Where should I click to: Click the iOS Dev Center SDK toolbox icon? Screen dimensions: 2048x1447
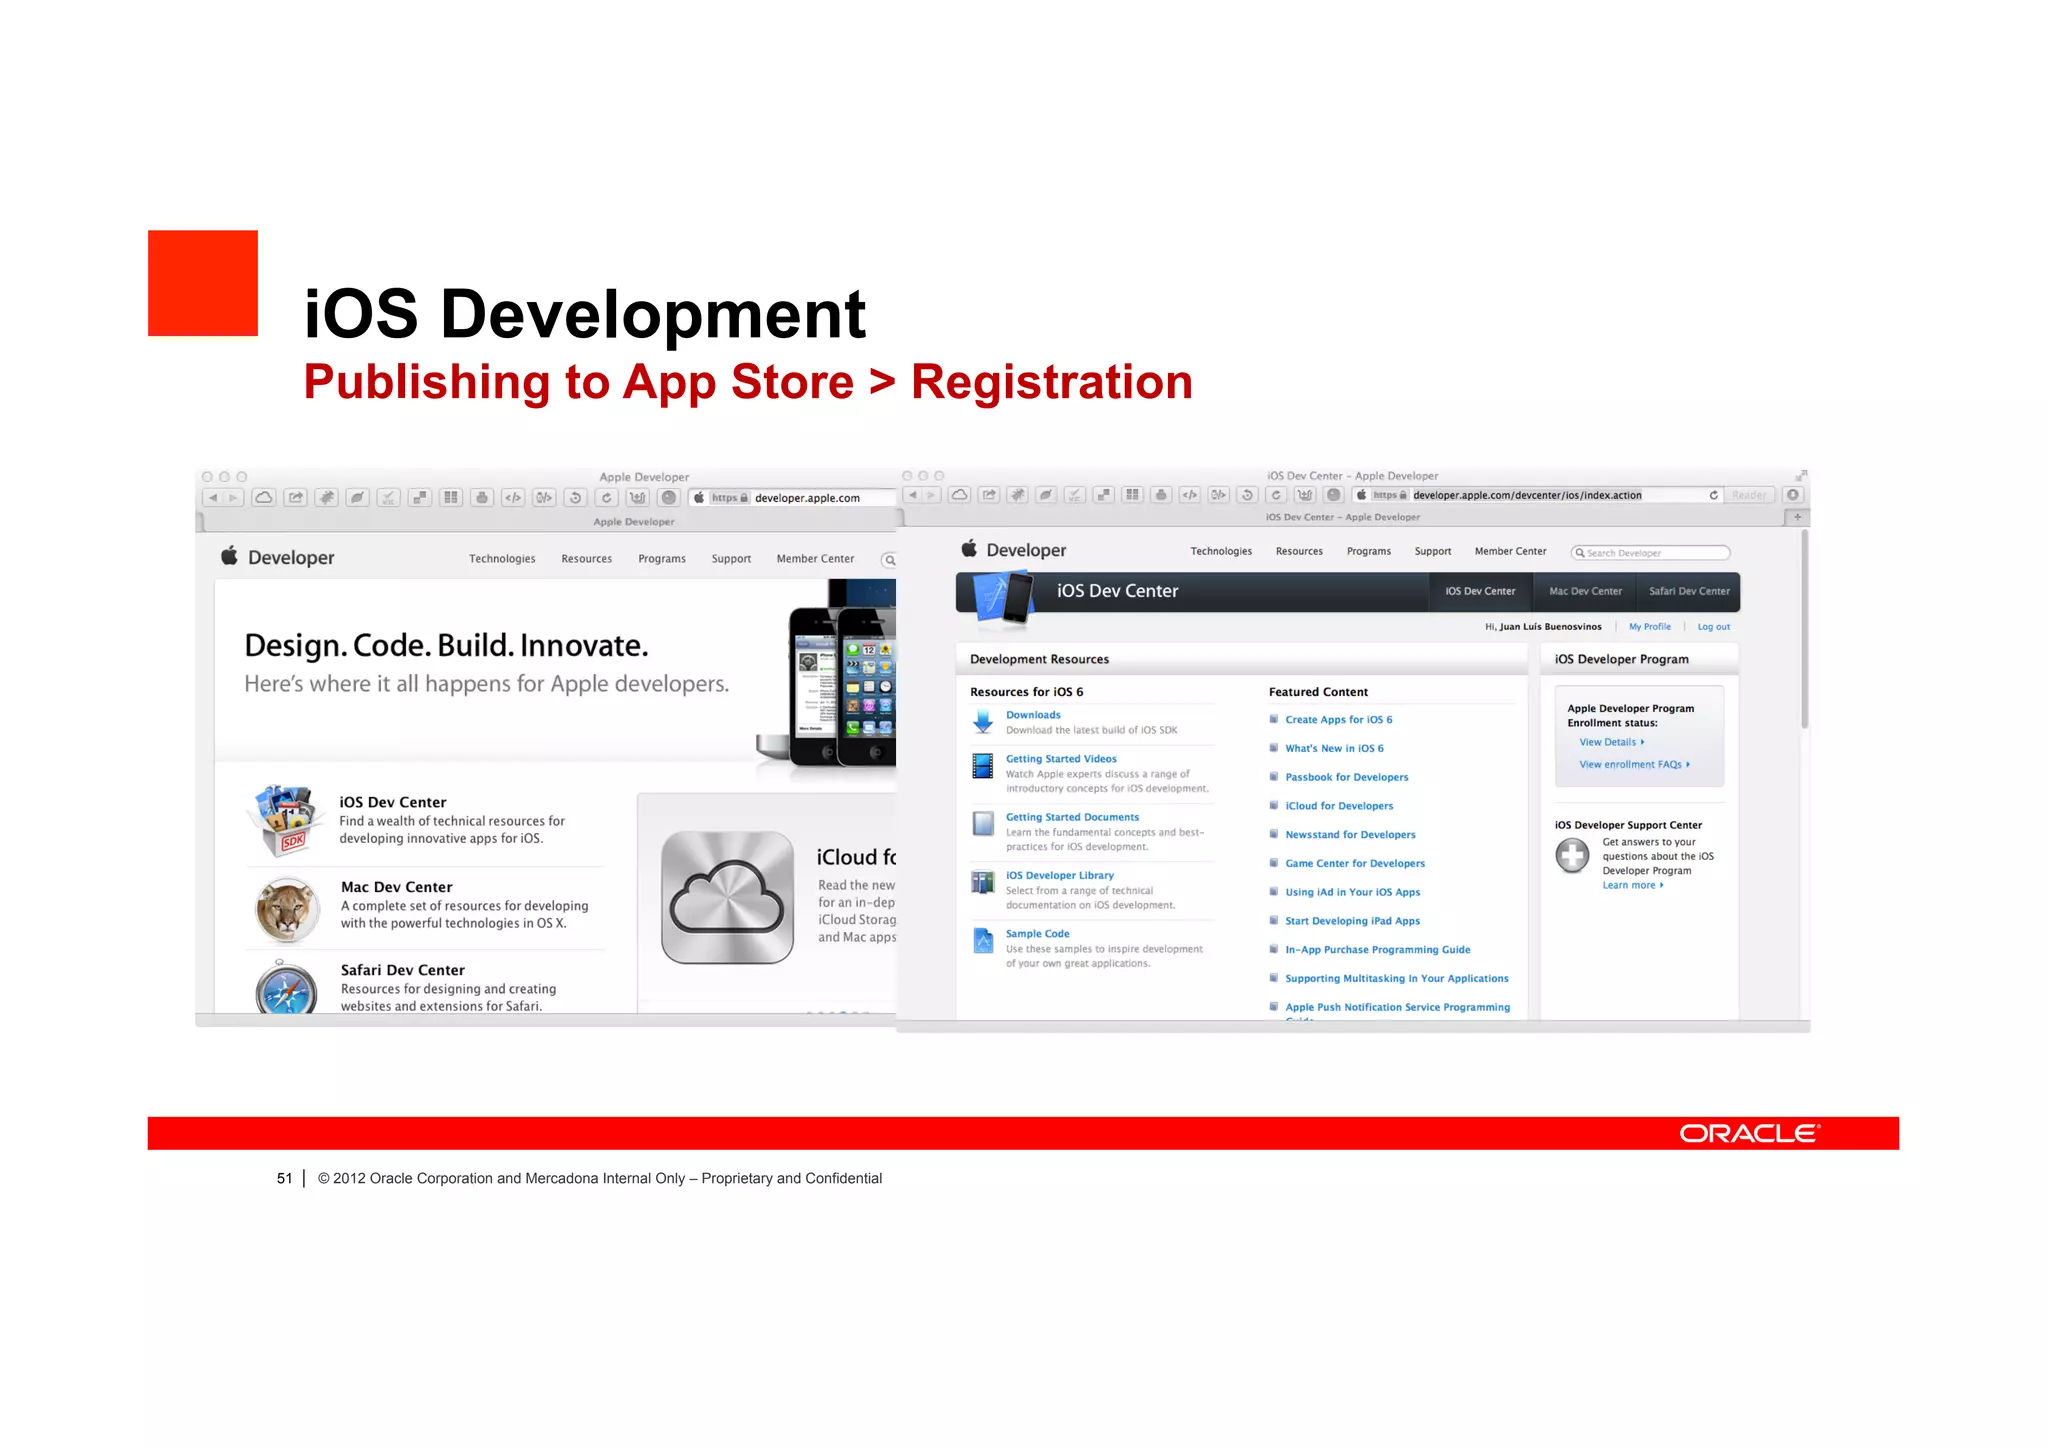point(285,821)
